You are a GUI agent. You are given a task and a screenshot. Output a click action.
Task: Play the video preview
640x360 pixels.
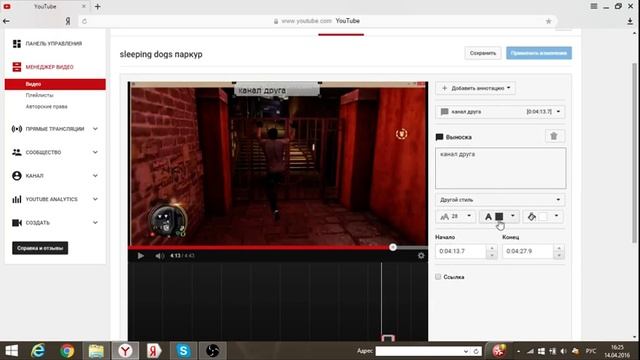pyautogui.click(x=141, y=256)
